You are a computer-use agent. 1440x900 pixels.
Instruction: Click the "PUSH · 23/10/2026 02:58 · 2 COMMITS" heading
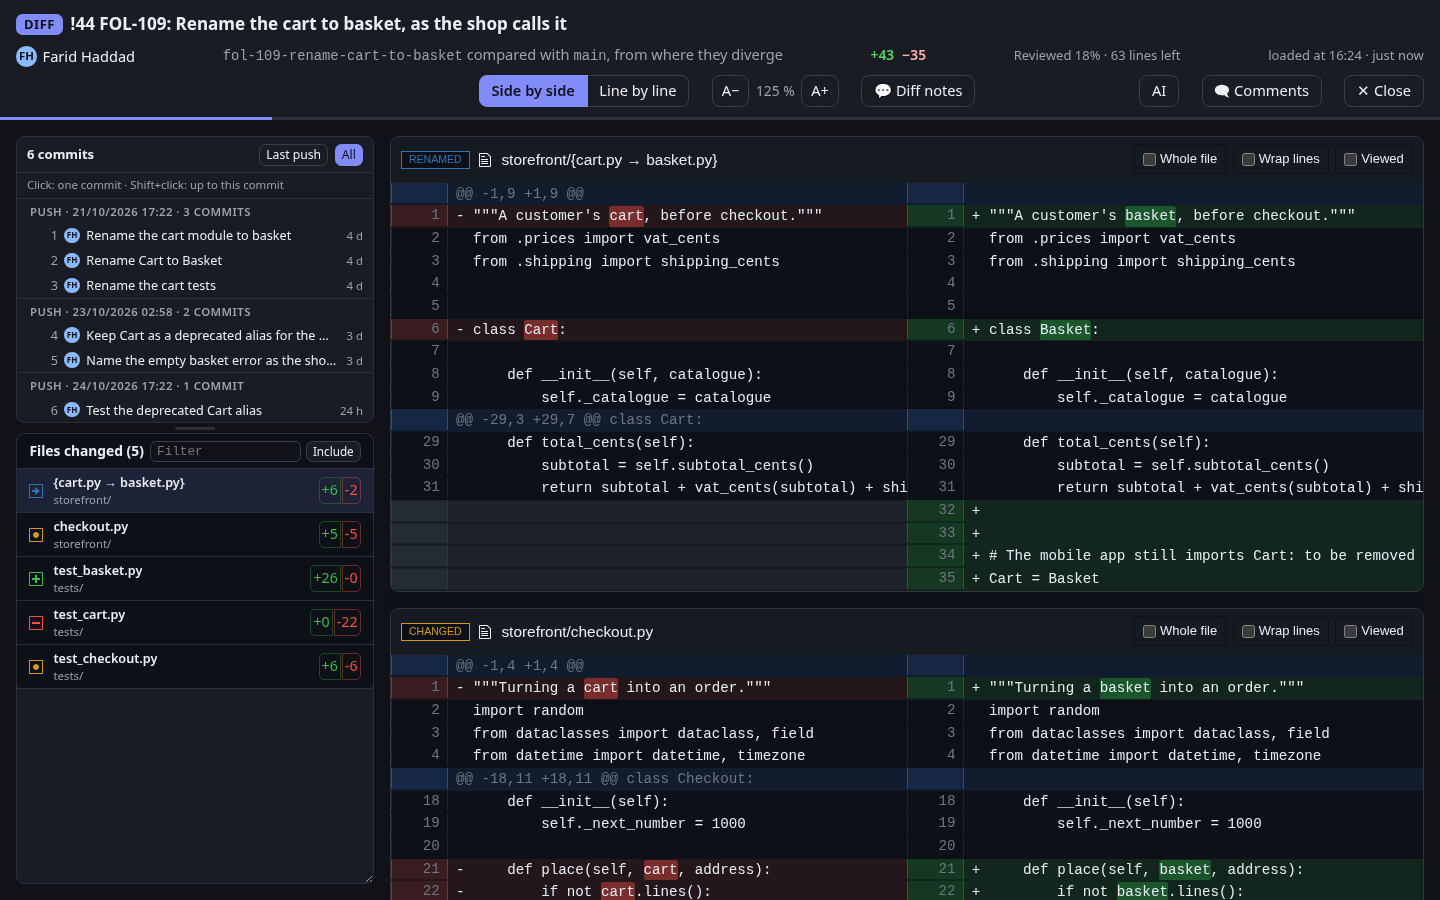(140, 312)
